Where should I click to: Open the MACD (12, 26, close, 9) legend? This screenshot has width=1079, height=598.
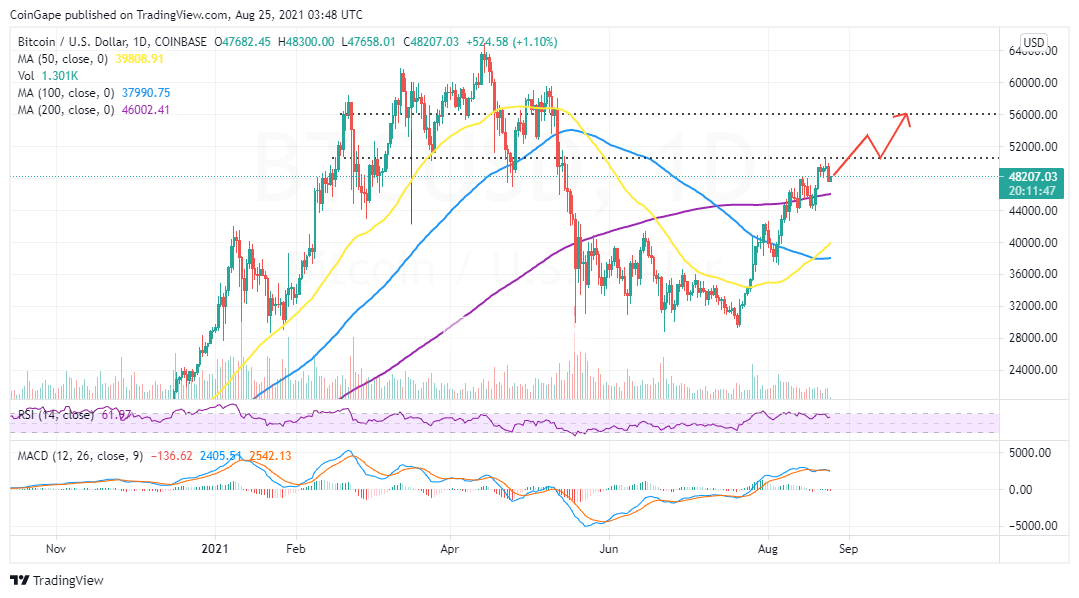[x=82, y=457]
